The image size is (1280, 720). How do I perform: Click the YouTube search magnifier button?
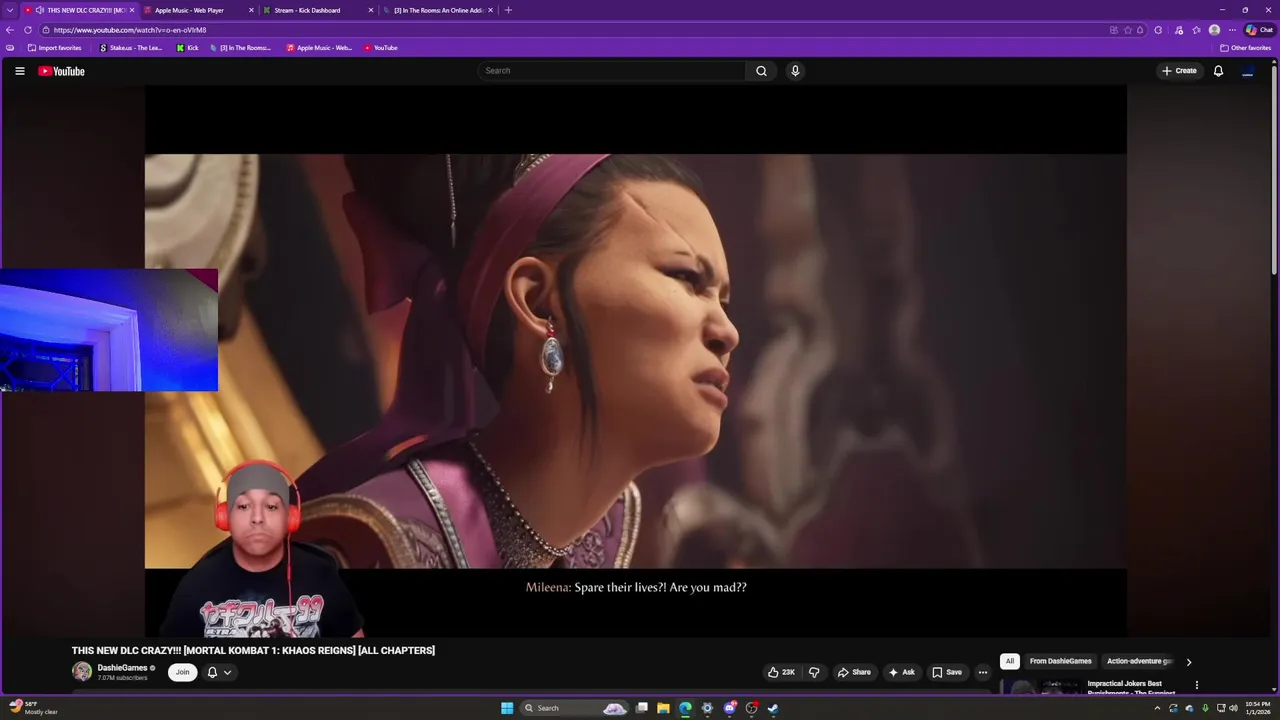pos(761,71)
